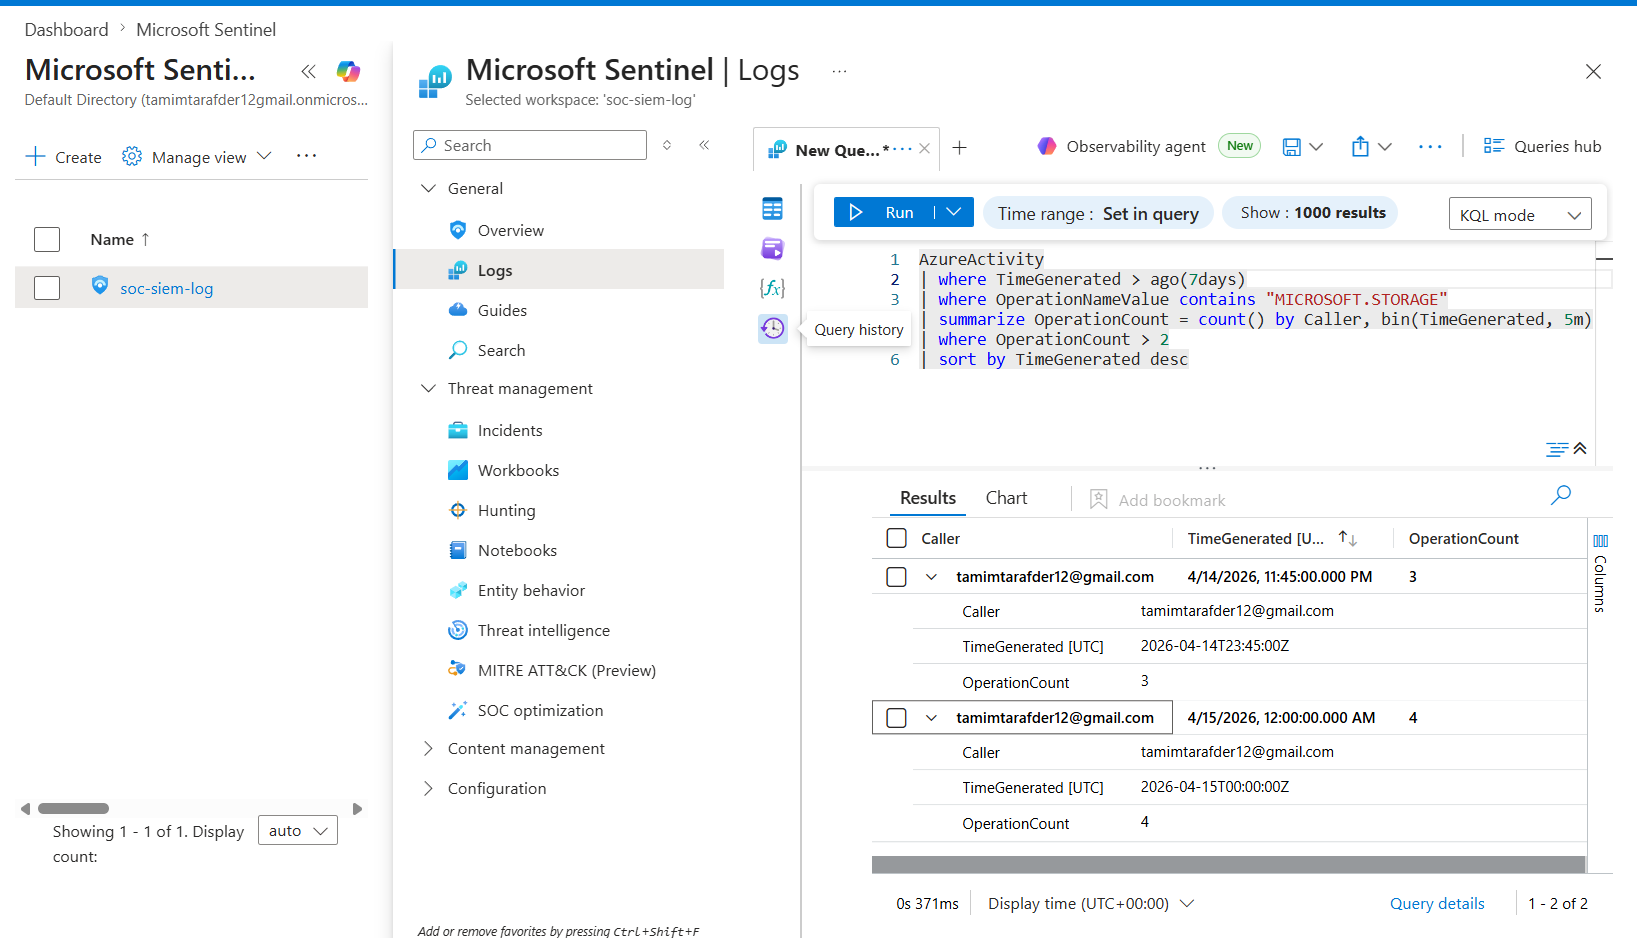This screenshot has height=938, width=1637.
Task: Add a new query tab
Action: [x=960, y=148]
